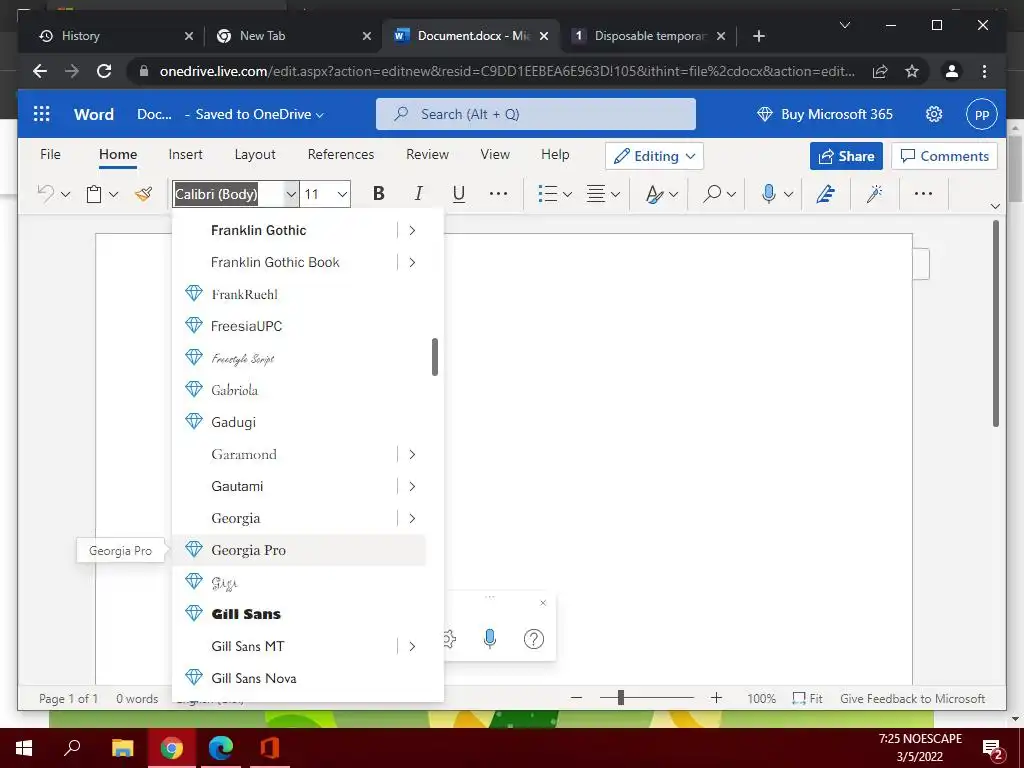Close the dictation floating toolbar
Viewport: 1024px width, 768px height.
[543, 603]
